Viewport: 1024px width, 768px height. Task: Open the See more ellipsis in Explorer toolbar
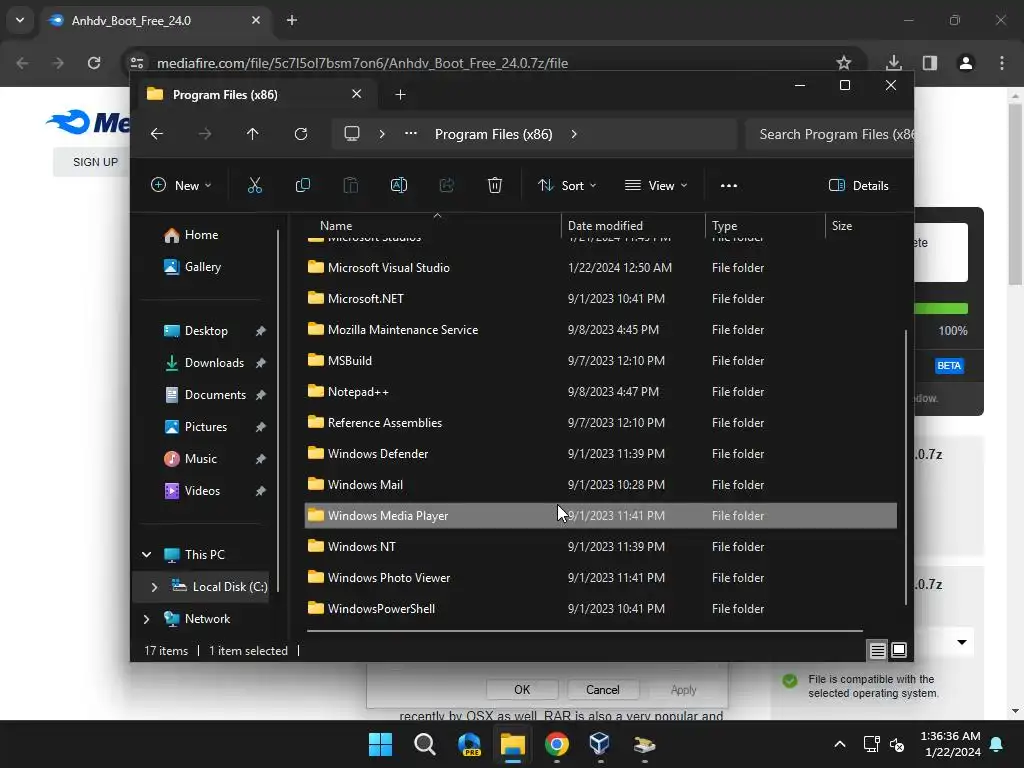[729, 185]
